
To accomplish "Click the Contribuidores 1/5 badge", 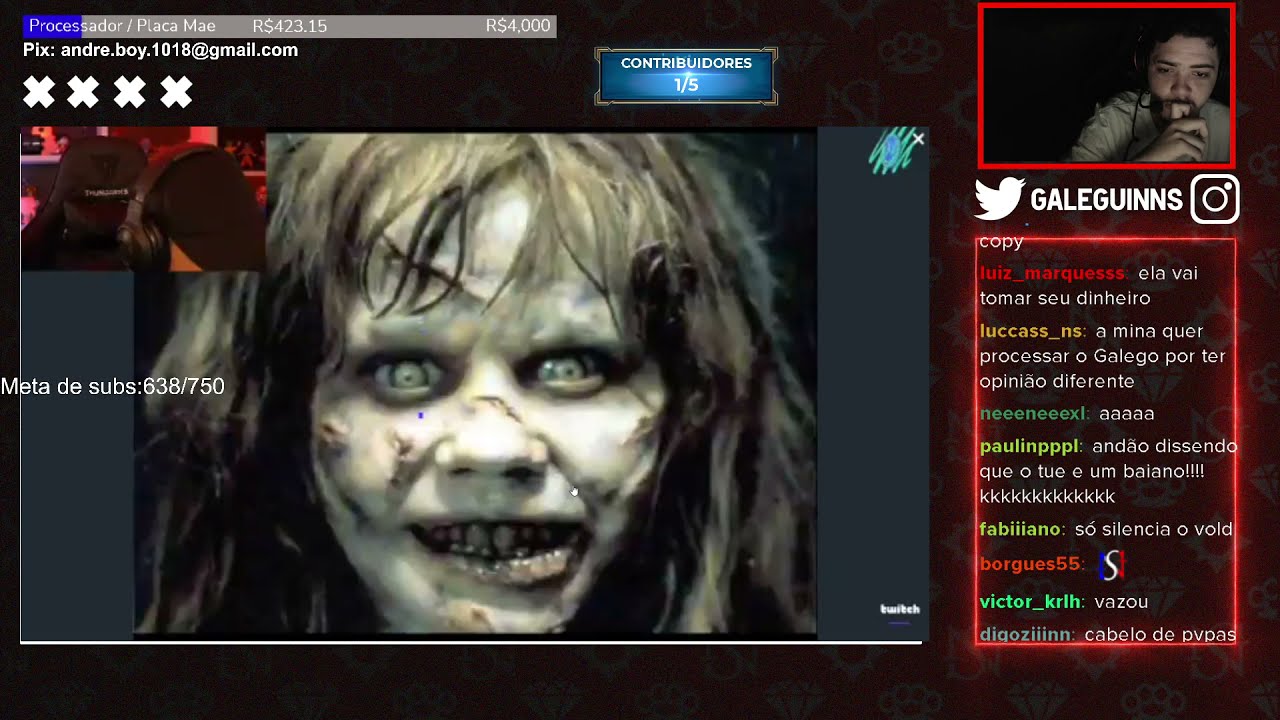I will click(x=686, y=76).
